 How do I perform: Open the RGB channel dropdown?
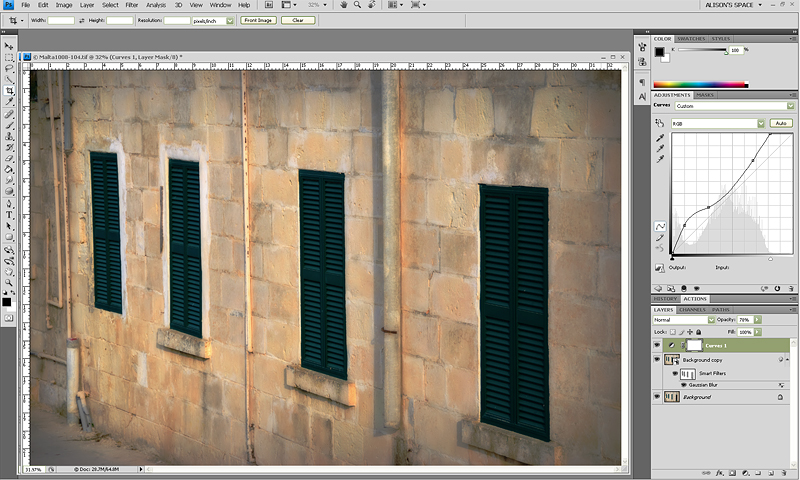click(x=717, y=123)
